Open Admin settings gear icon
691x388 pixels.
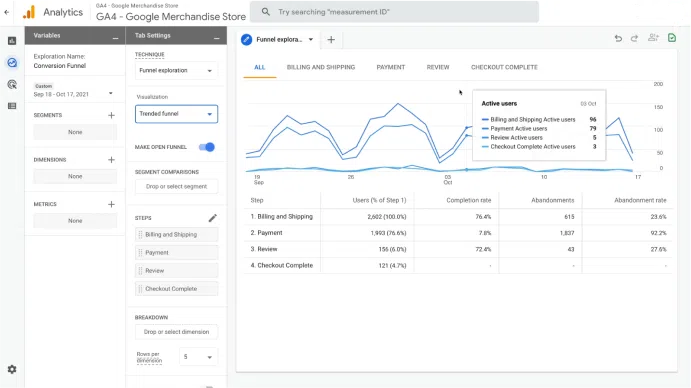(x=12, y=369)
